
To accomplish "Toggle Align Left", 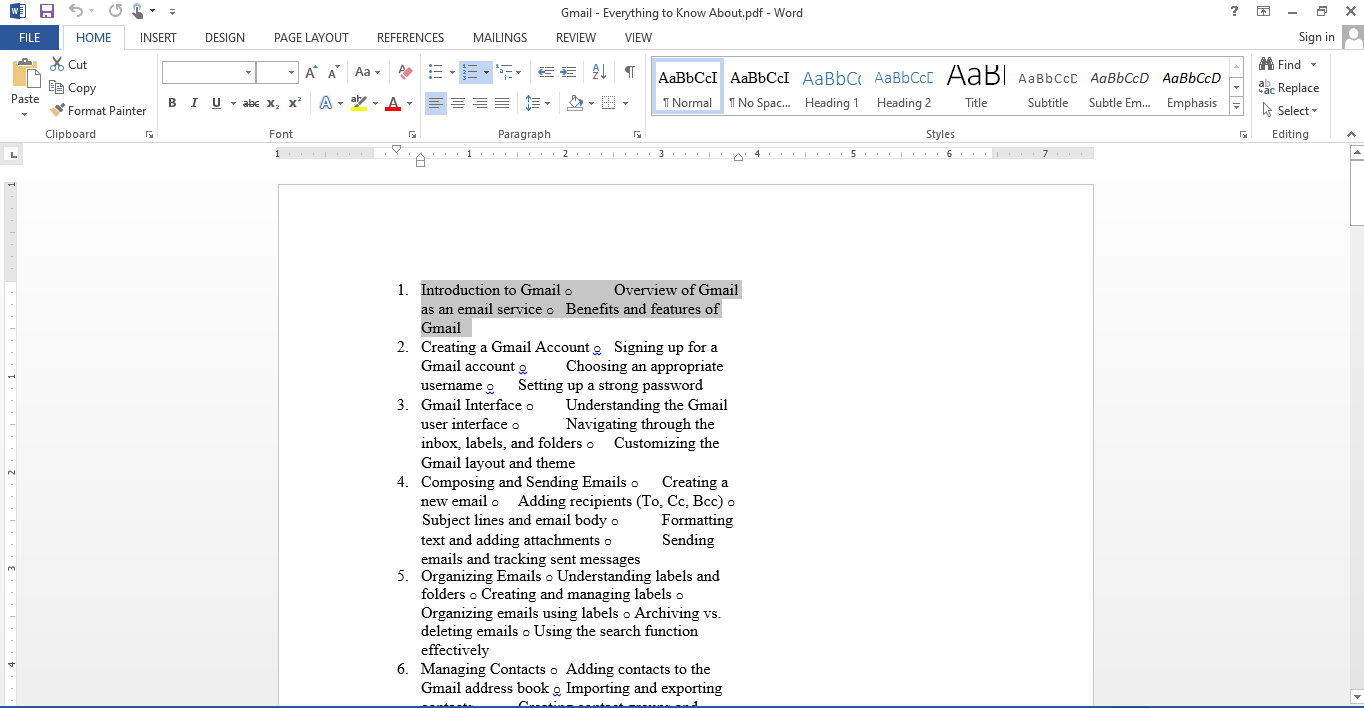I will (436, 103).
